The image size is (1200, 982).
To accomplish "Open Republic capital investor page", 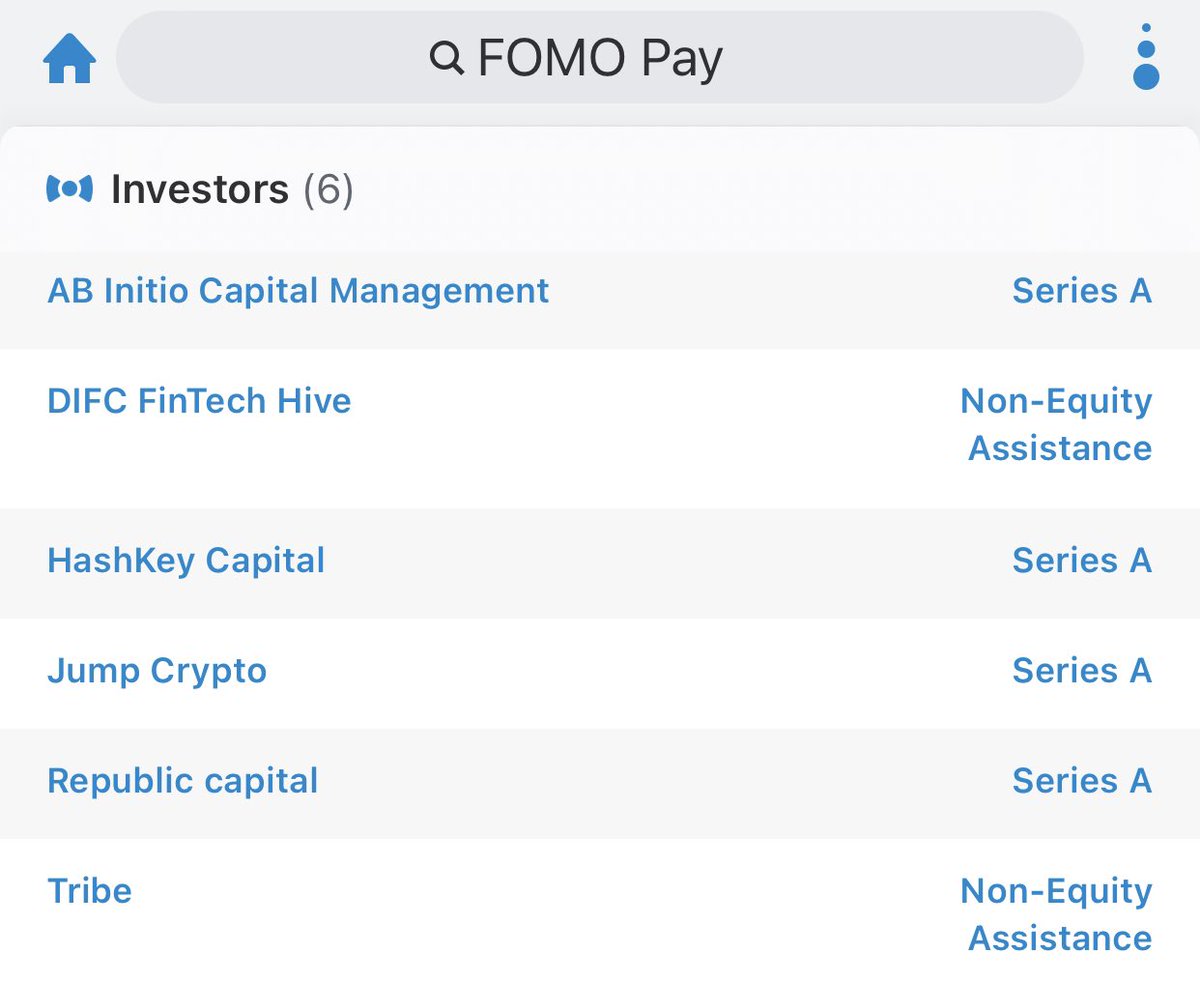I will [x=182, y=781].
